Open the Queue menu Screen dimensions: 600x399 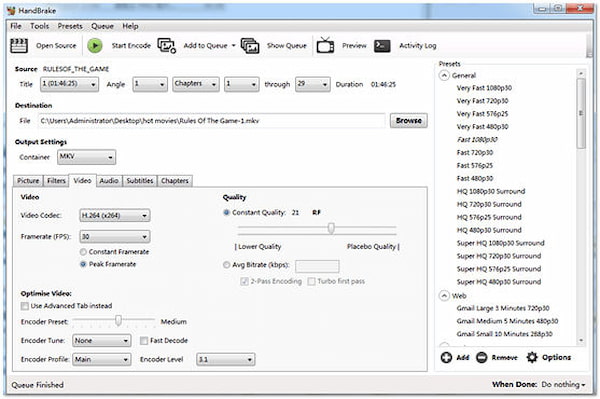pyautogui.click(x=102, y=26)
